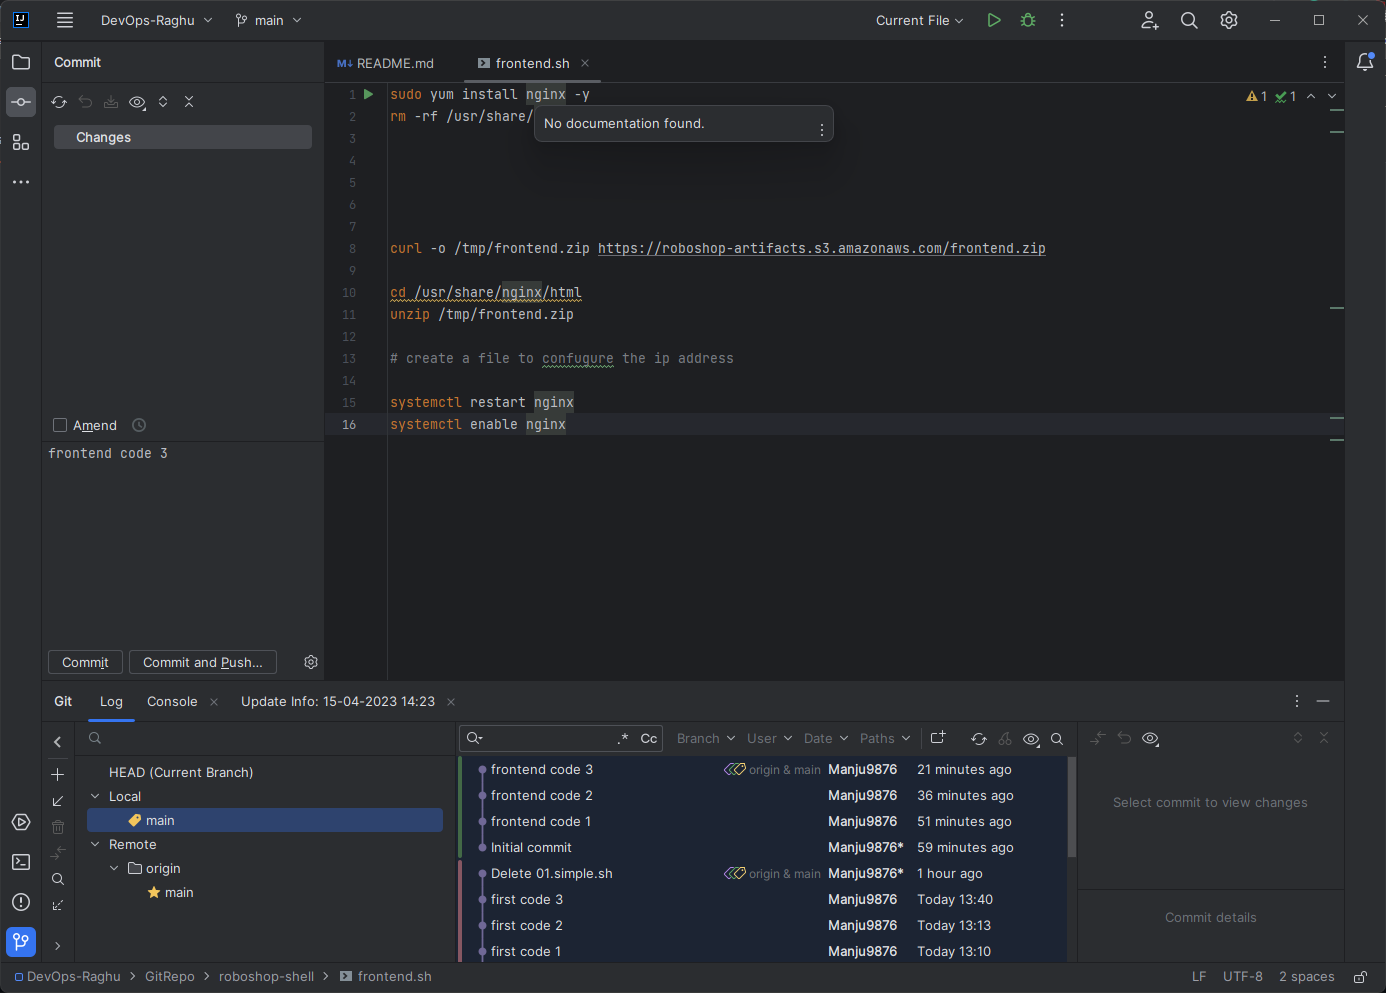Open the Notifications bell icon
This screenshot has height=993, width=1386.
pyautogui.click(x=1365, y=61)
